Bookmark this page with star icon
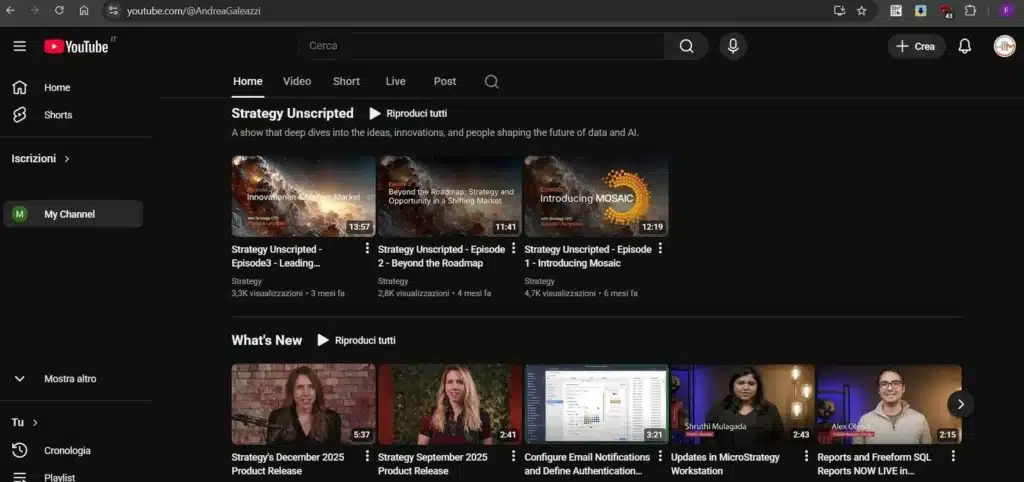Screen dimensions: 1024x482 (x=861, y=10)
